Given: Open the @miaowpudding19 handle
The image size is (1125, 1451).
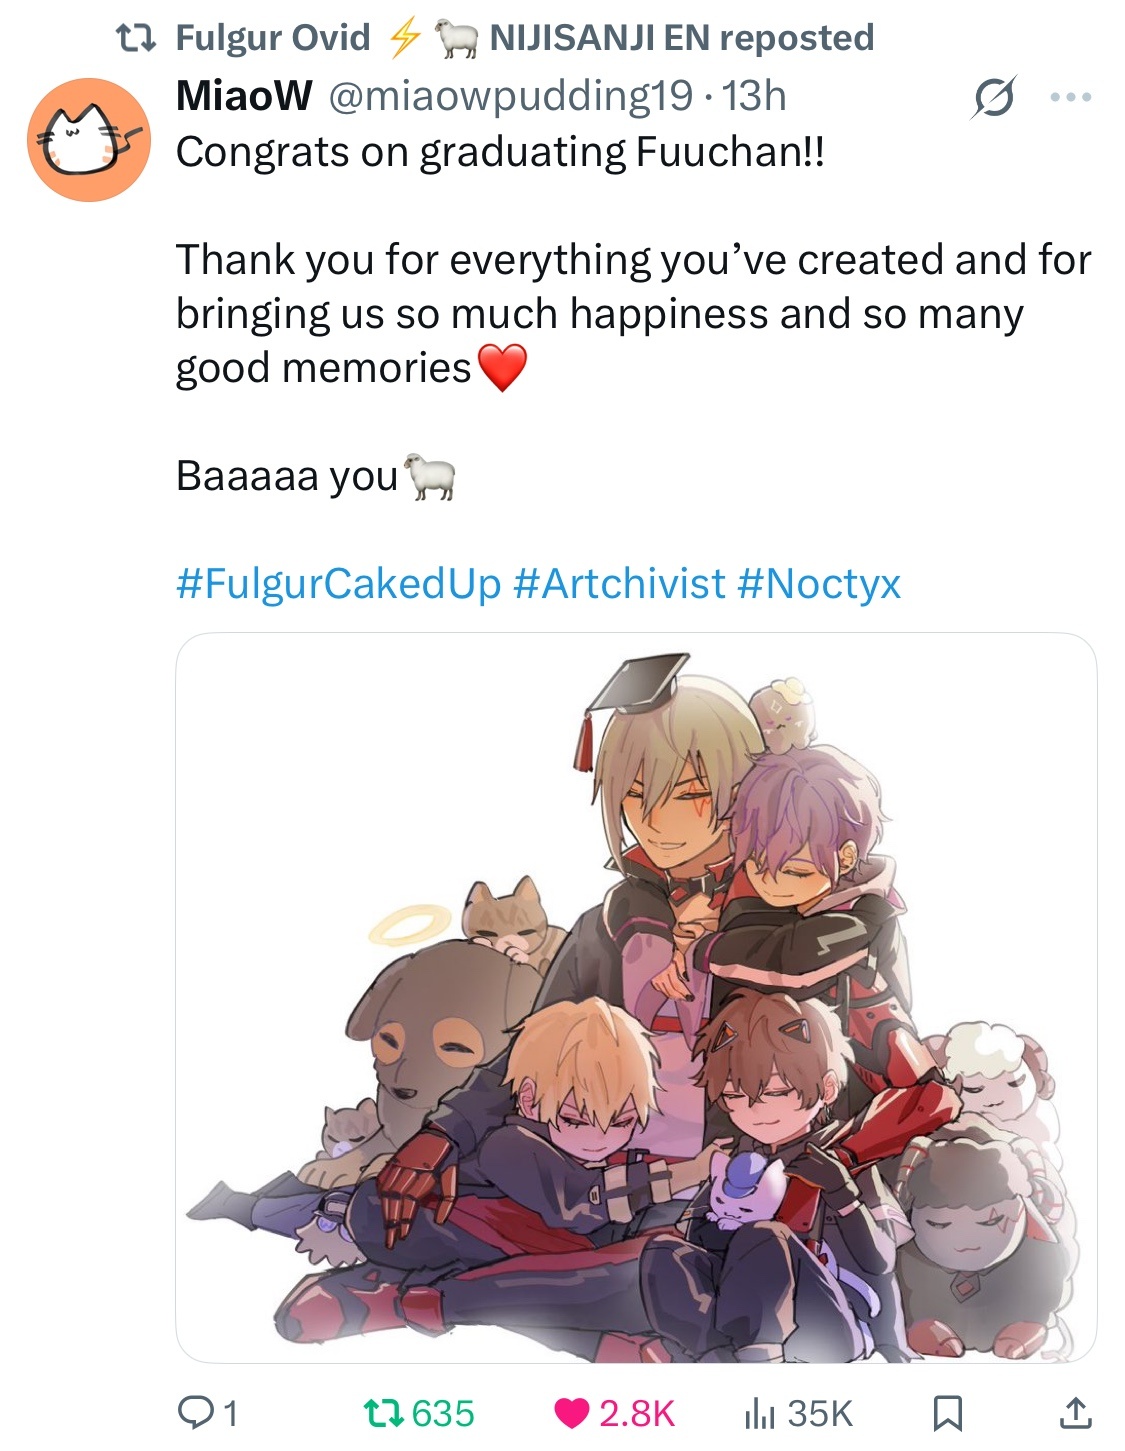Looking at the screenshot, I should [x=510, y=96].
